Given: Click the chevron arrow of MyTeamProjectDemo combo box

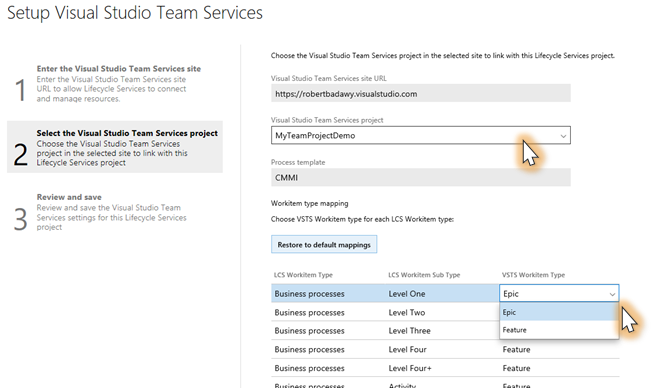Looking at the screenshot, I should click(x=563, y=136).
